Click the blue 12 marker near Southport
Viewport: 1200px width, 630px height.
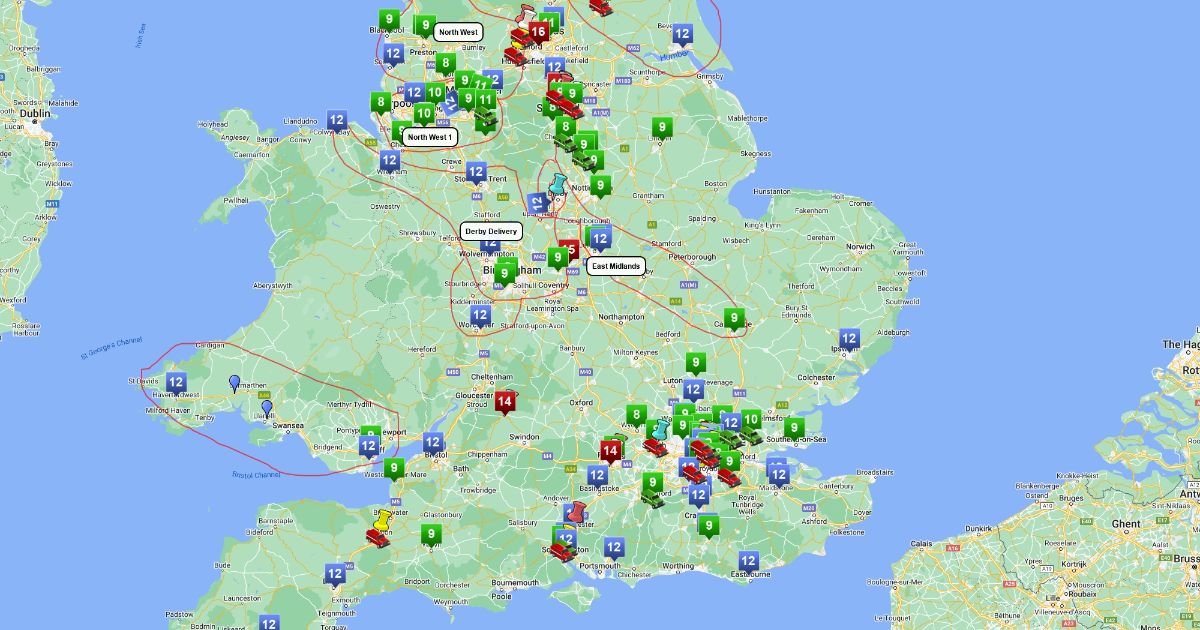[393, 55]
